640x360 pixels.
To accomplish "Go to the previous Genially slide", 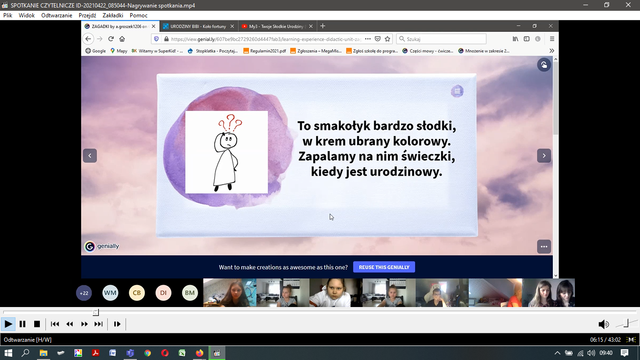I will 90,156.
